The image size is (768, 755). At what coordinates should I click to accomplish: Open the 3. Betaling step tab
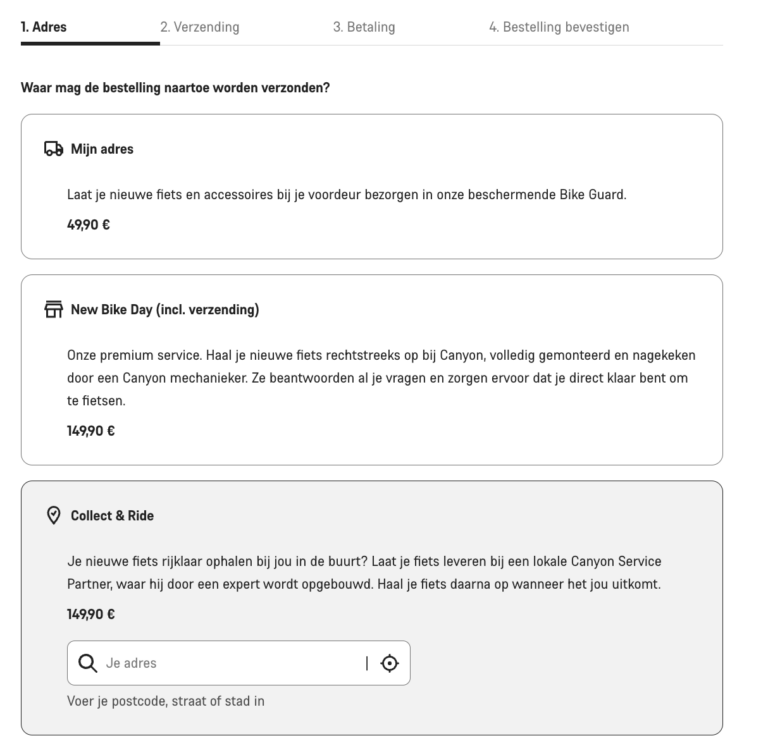pyautogui.click(x=364, y=27)
